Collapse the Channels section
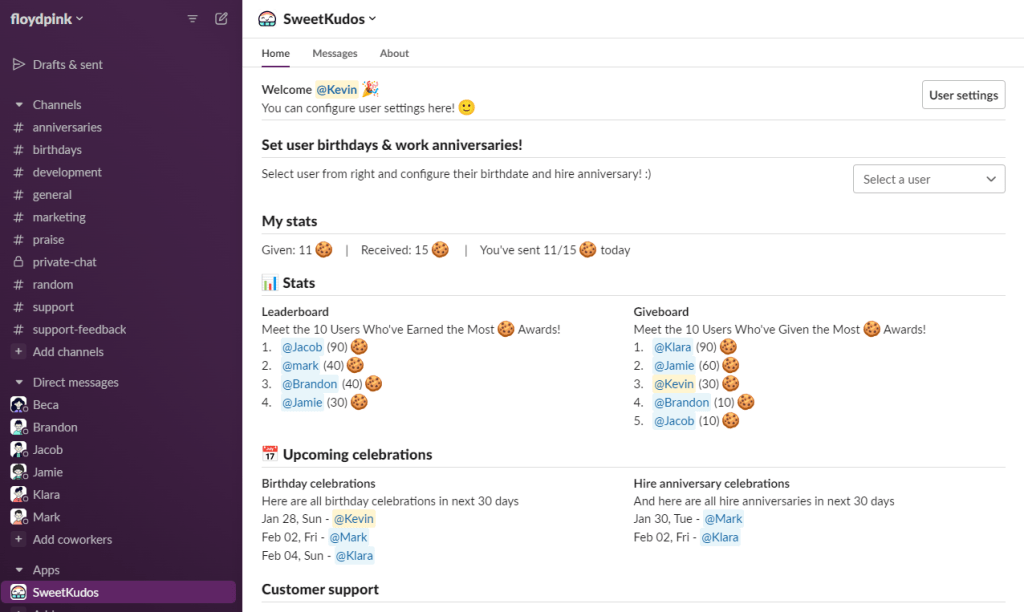The image size is (1024, 612). 18,105
